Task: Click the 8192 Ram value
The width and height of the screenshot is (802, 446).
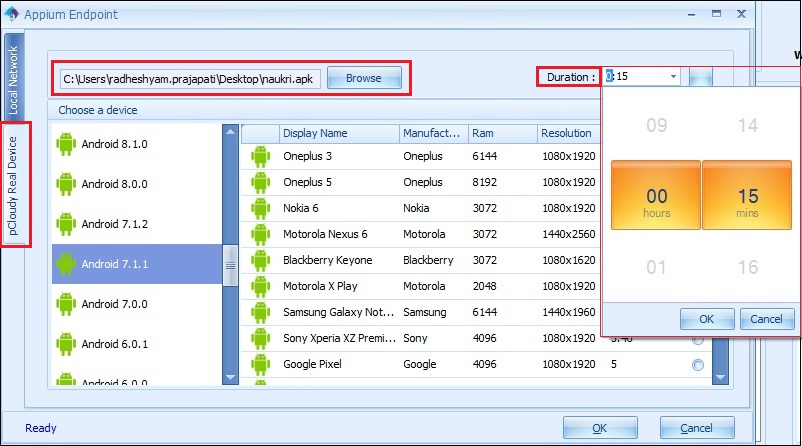Action: pos(485,183)
